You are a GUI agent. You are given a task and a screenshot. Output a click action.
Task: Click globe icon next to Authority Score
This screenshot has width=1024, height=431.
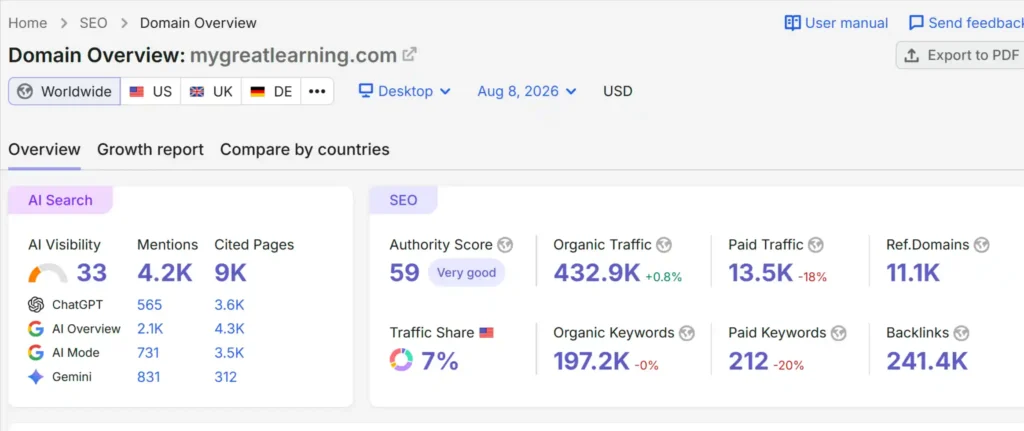pos(505,245)
